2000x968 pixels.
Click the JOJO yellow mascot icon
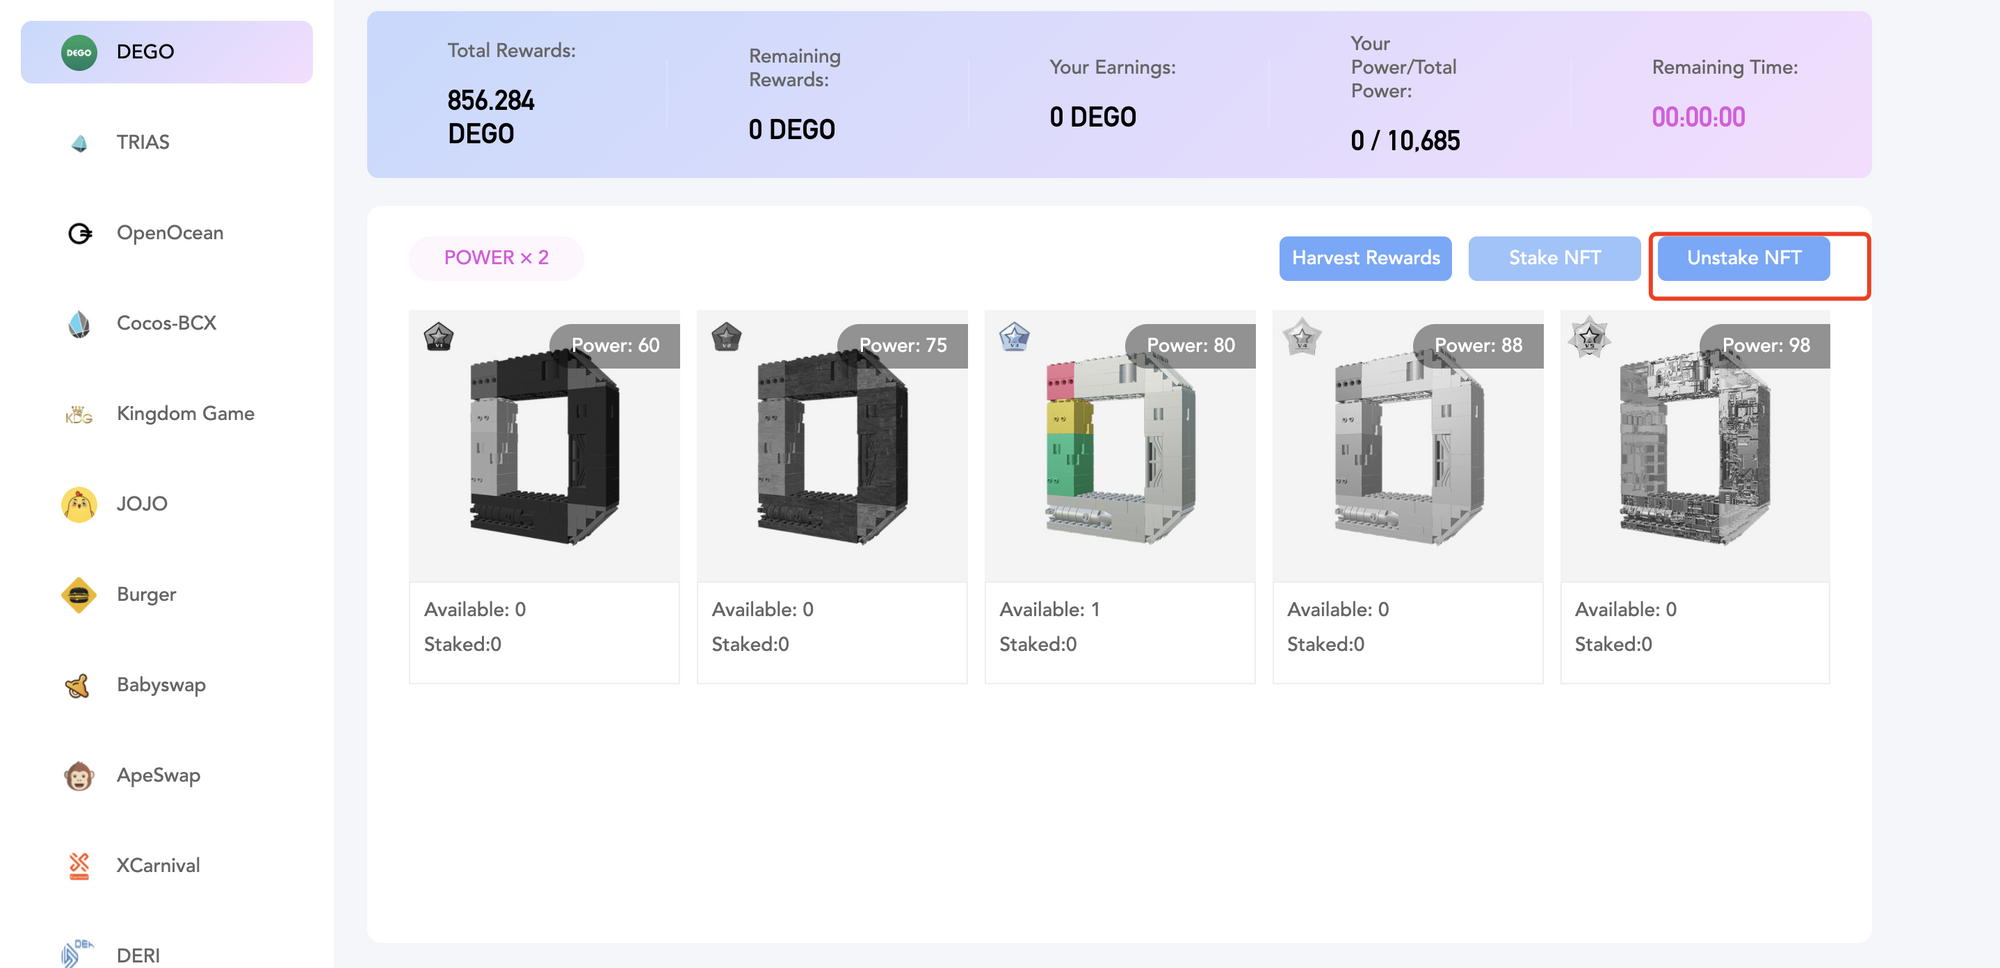pos(79,504)
